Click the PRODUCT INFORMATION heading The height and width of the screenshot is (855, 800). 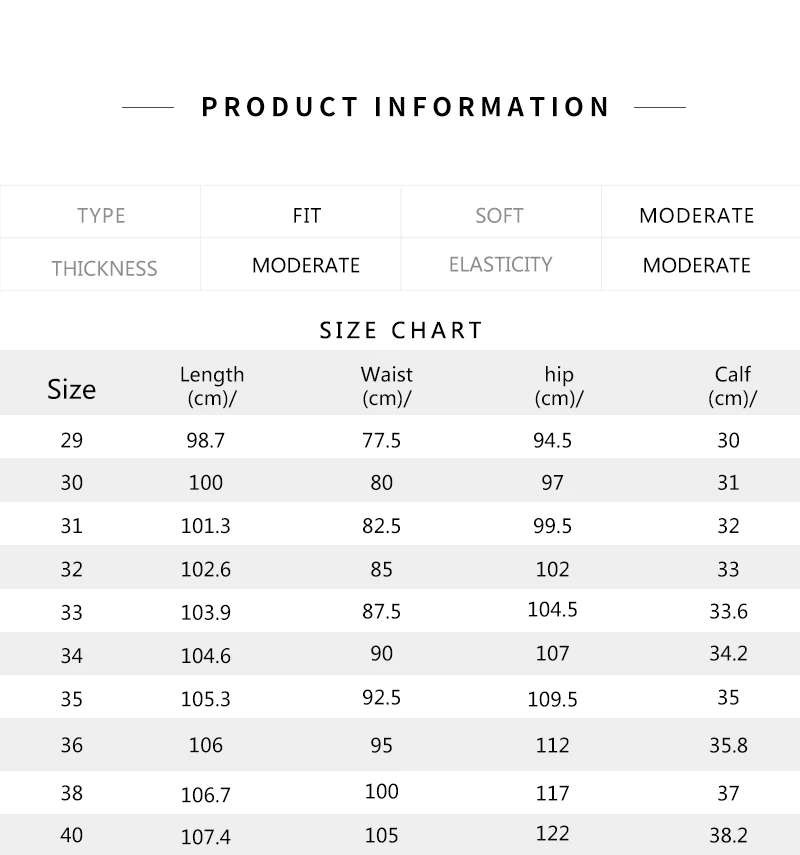tap(405, 107)
